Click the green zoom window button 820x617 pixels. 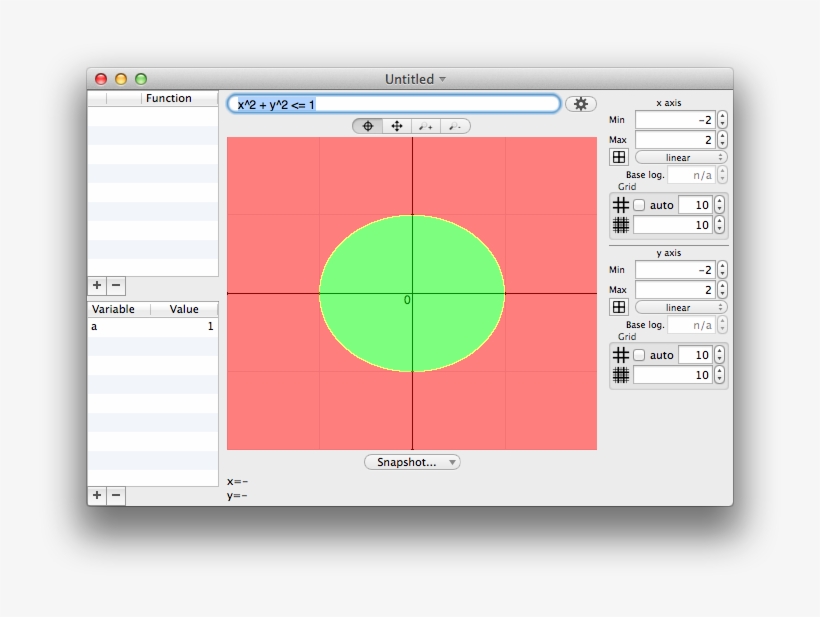click(x=141, y=79)
